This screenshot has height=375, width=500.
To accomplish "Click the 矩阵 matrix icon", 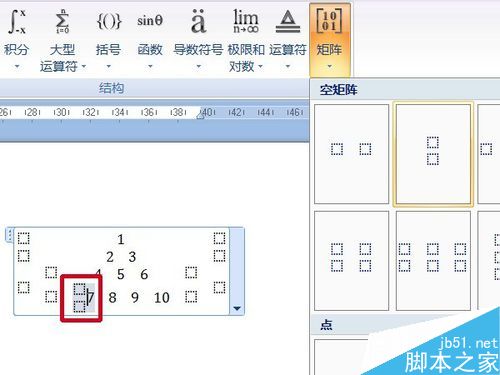I will [x=329, y=21].
